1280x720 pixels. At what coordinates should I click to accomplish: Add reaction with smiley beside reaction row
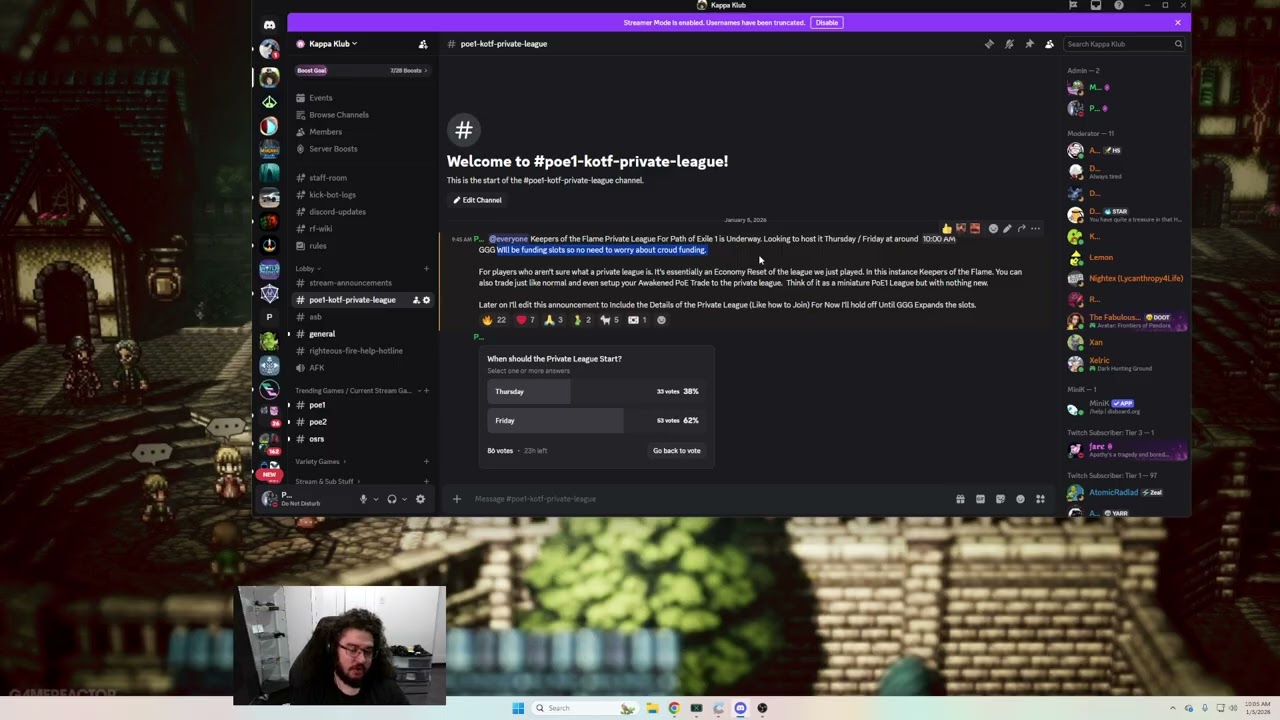pyautogui.click(x=661, y=320)
